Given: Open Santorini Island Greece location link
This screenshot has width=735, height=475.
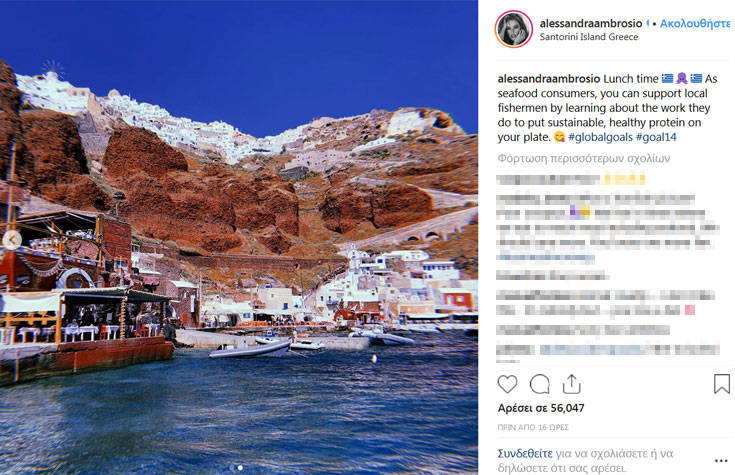Looking at the screenshot, I should (589, 37).
